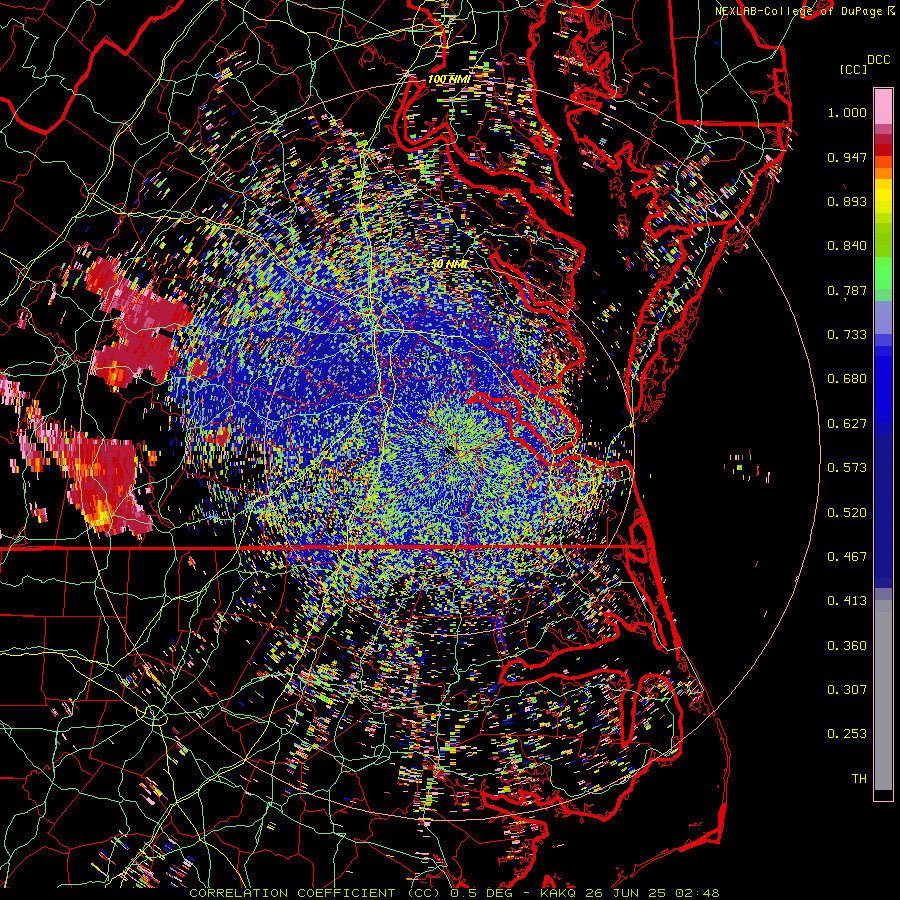Click the gray low-value color band
Image resolution: width=900 pixels, height=900 pixels.
(x=883, y=695)
